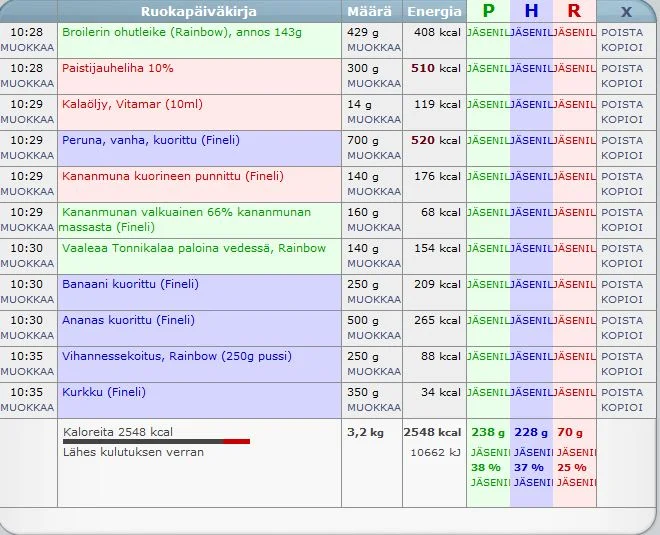Click the Ruokapäiväkirja table header
This screenshot has width=660, height=535.
pyautogui.click(x=198, y=11)
